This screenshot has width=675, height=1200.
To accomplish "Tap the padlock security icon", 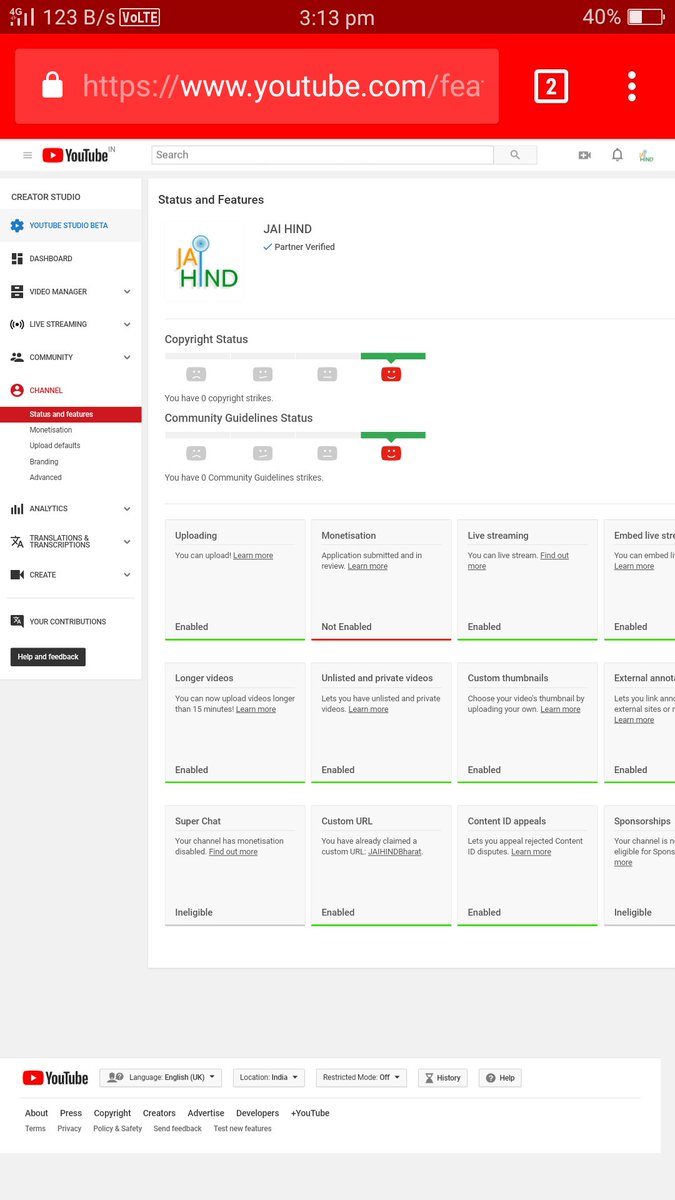I will [x=52, y=86].
